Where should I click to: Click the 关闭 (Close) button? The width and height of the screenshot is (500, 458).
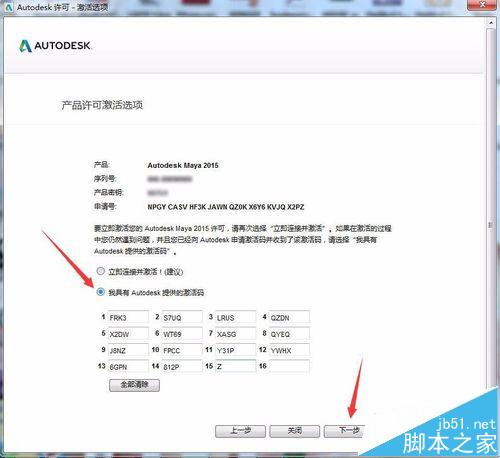(x=295, y=431)
